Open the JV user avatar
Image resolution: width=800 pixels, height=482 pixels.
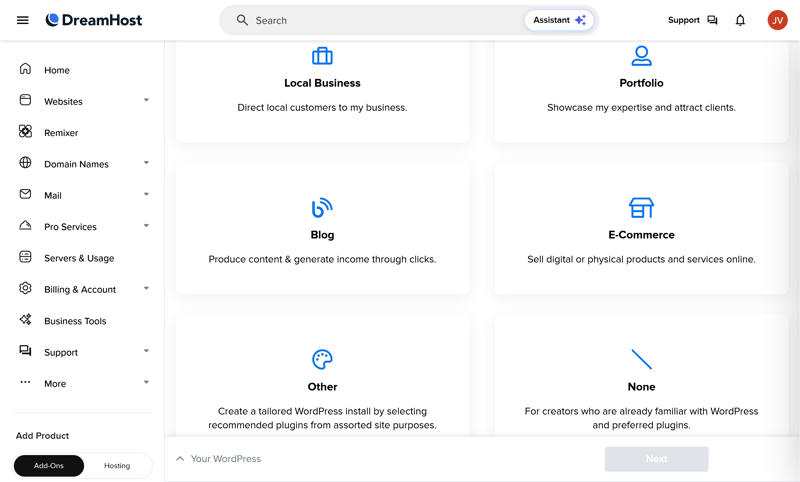(778, 20)
